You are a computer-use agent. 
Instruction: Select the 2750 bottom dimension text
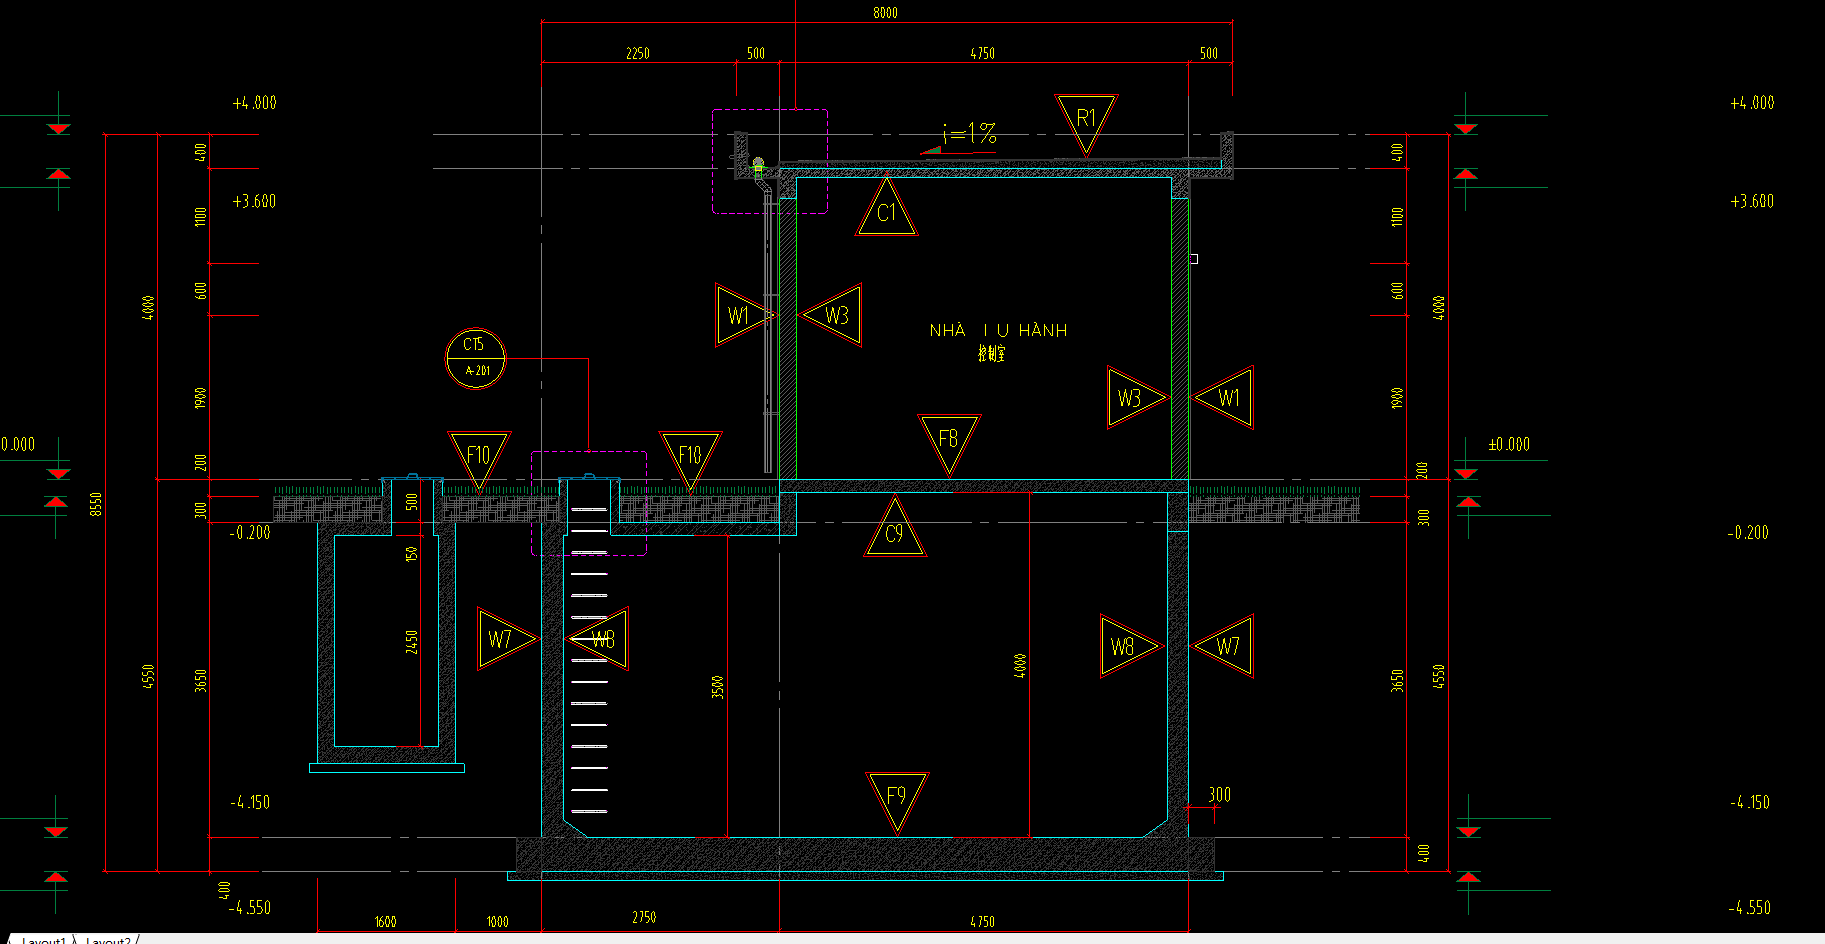click(644, 917)
